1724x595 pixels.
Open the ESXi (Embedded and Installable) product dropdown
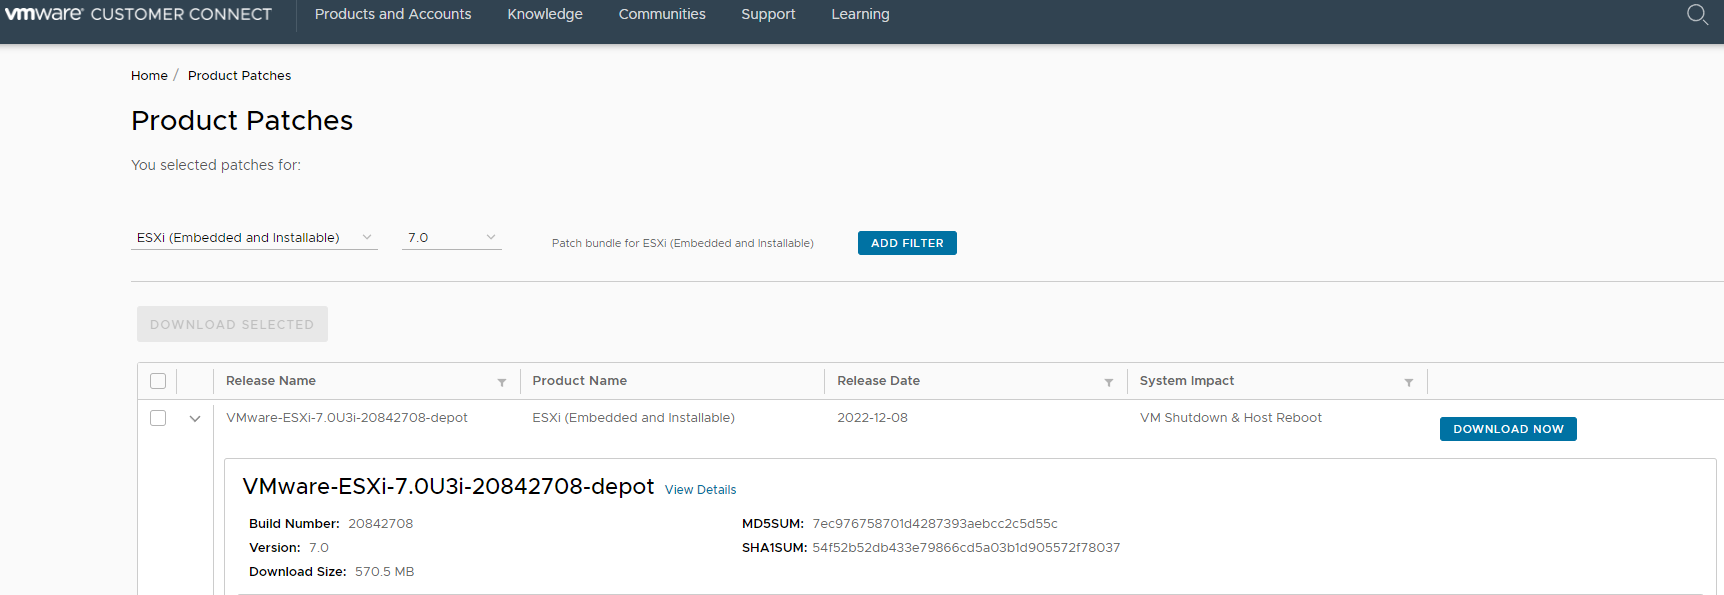point(254,238)
